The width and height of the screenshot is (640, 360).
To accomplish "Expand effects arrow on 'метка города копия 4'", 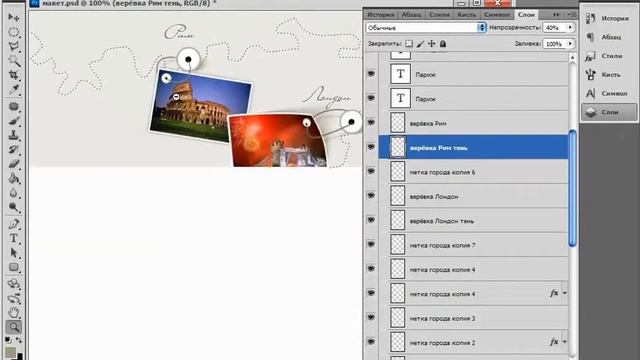I will point(565,293).
